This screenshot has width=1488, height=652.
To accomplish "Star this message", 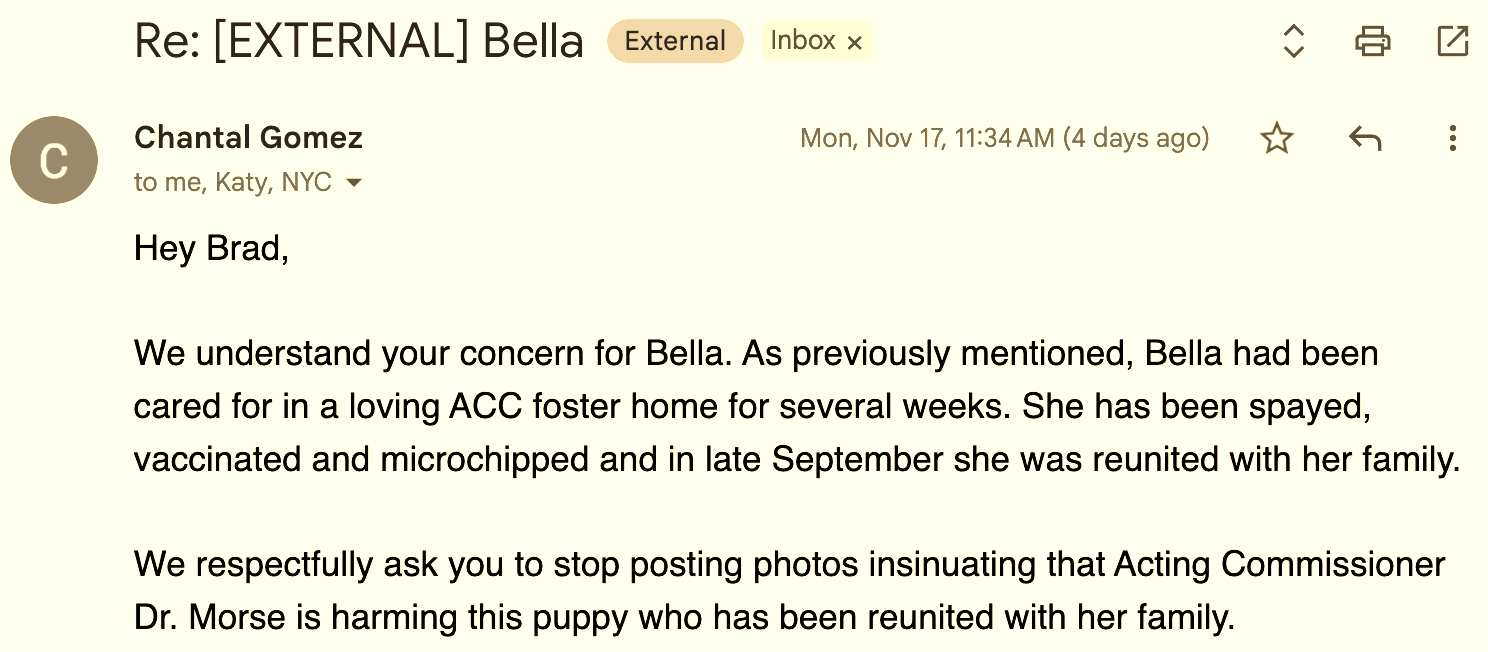I will 1277,138.
